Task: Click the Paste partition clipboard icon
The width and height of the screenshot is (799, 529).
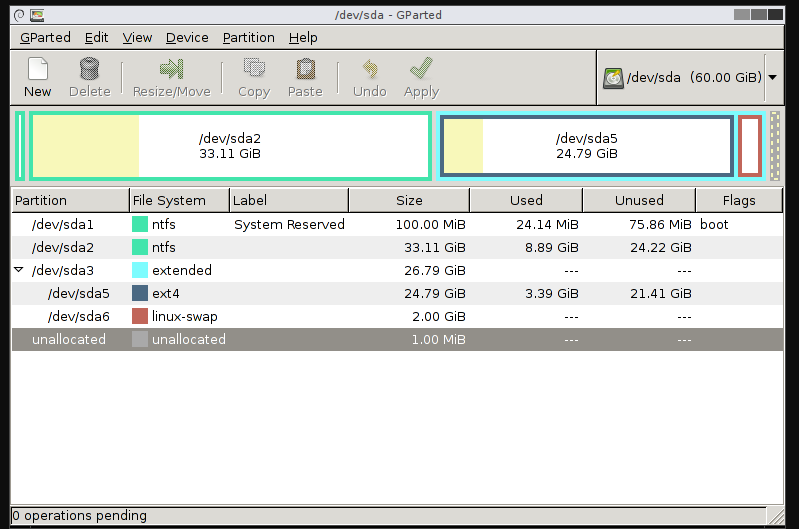Action: pos(306,69)
